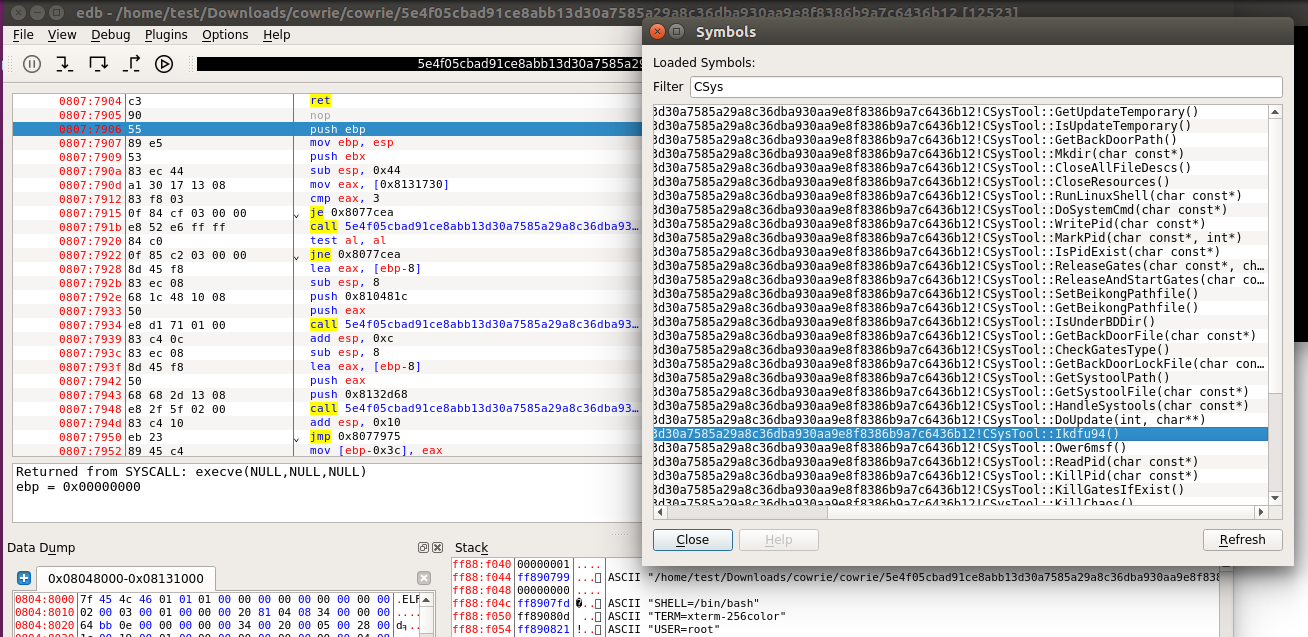The image size is (1308, 637).
Task: Add a new Data Dump tab
Action: (x=24, y=578)
